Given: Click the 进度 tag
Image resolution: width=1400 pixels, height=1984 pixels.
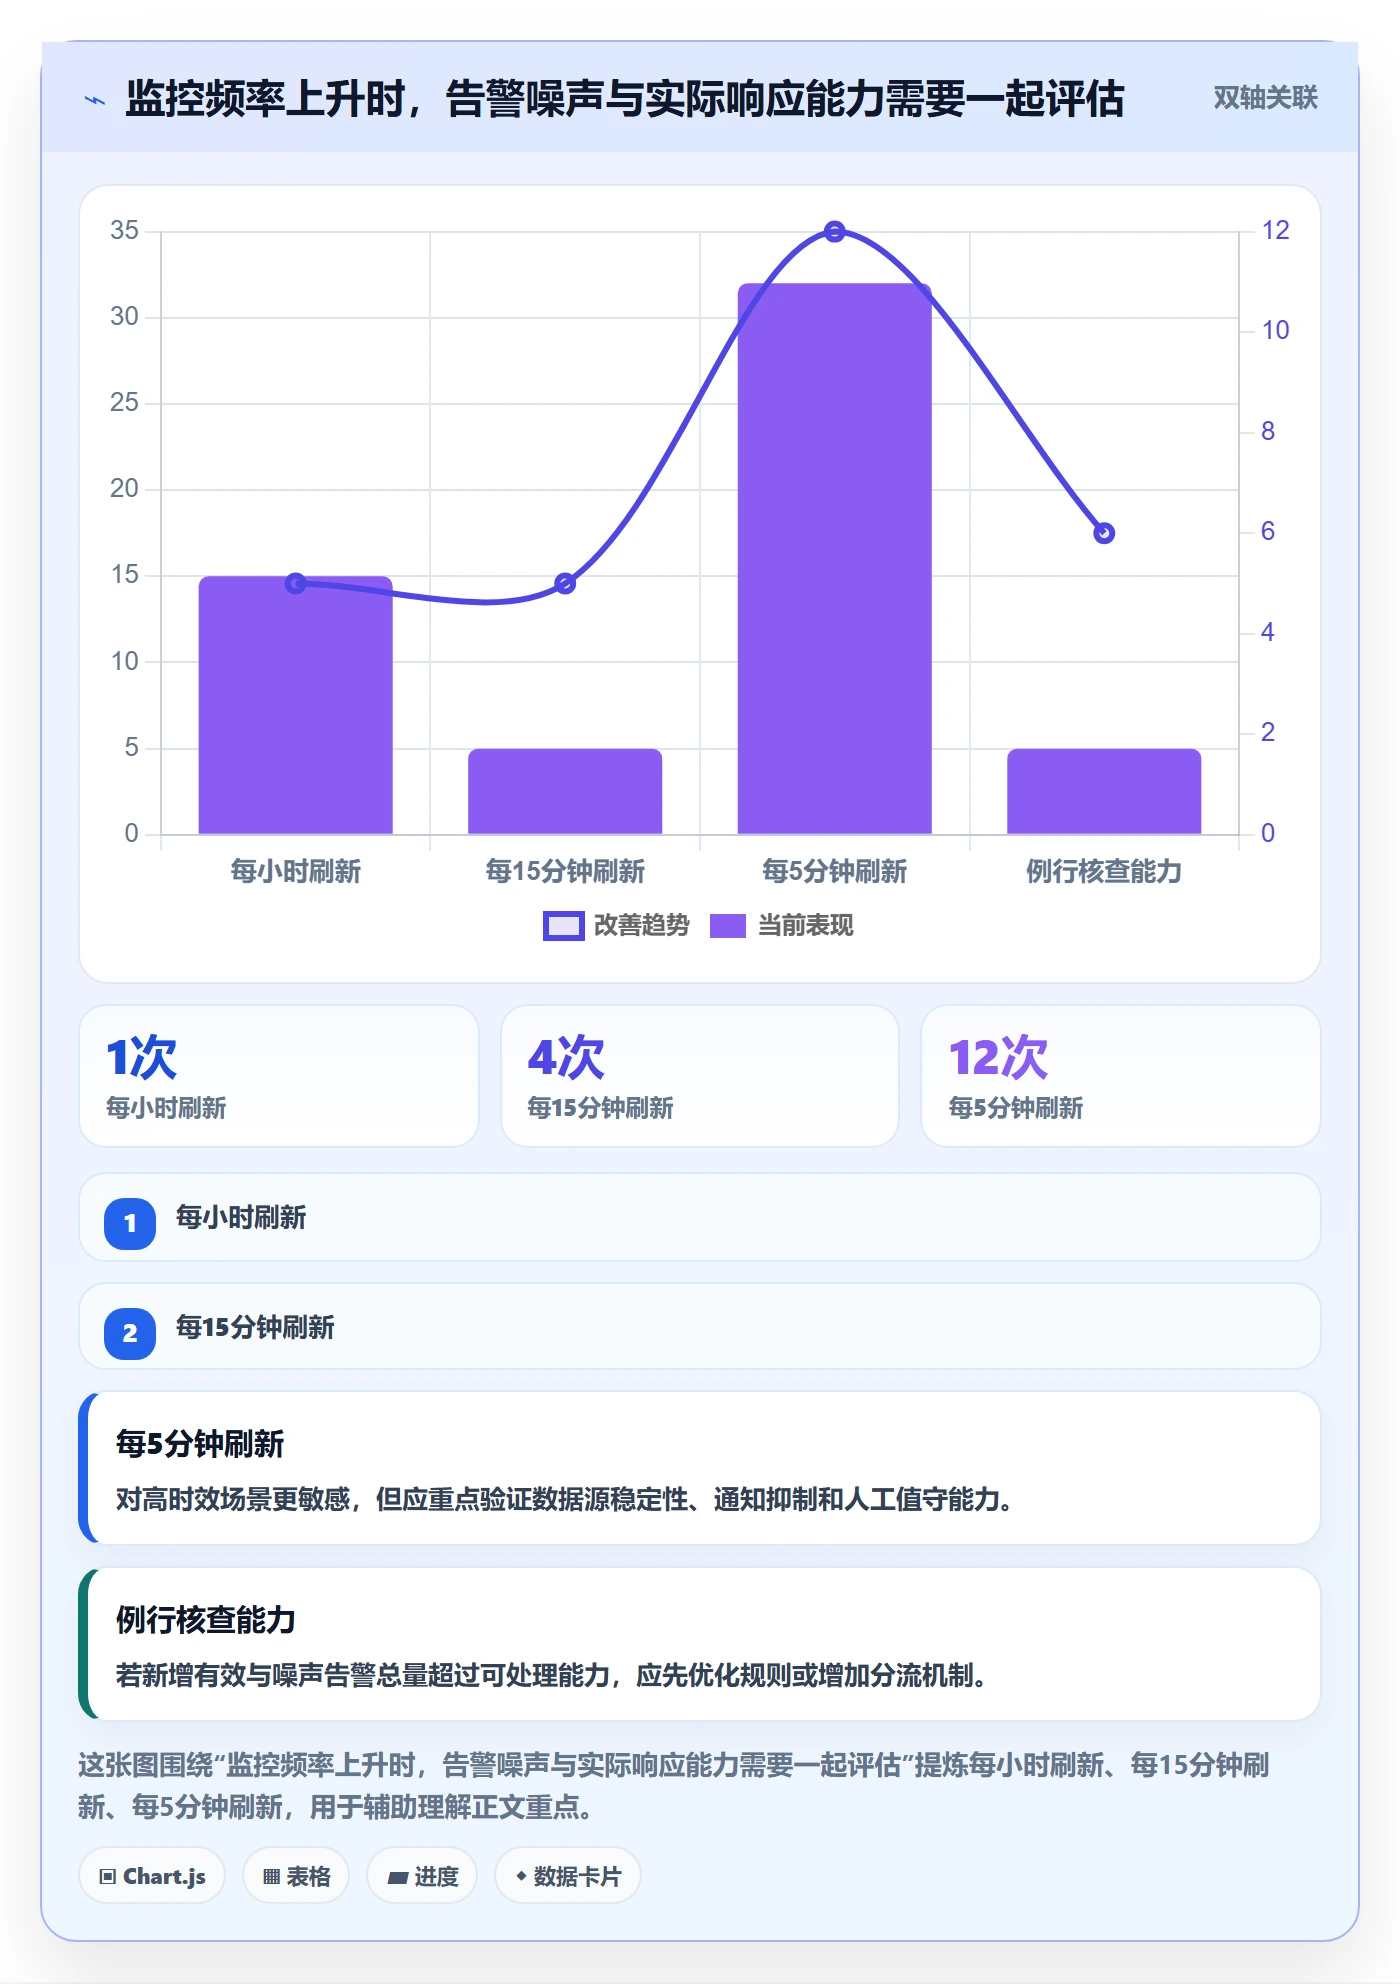Looking at the screenshot, I should [422, 1876].
